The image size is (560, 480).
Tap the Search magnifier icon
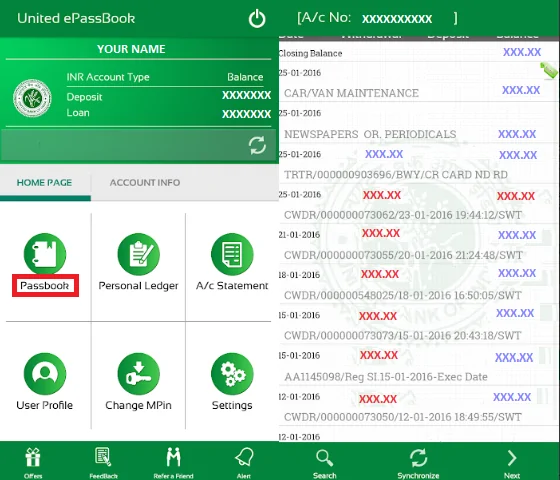pyautogui.click(x=325, y=458)
